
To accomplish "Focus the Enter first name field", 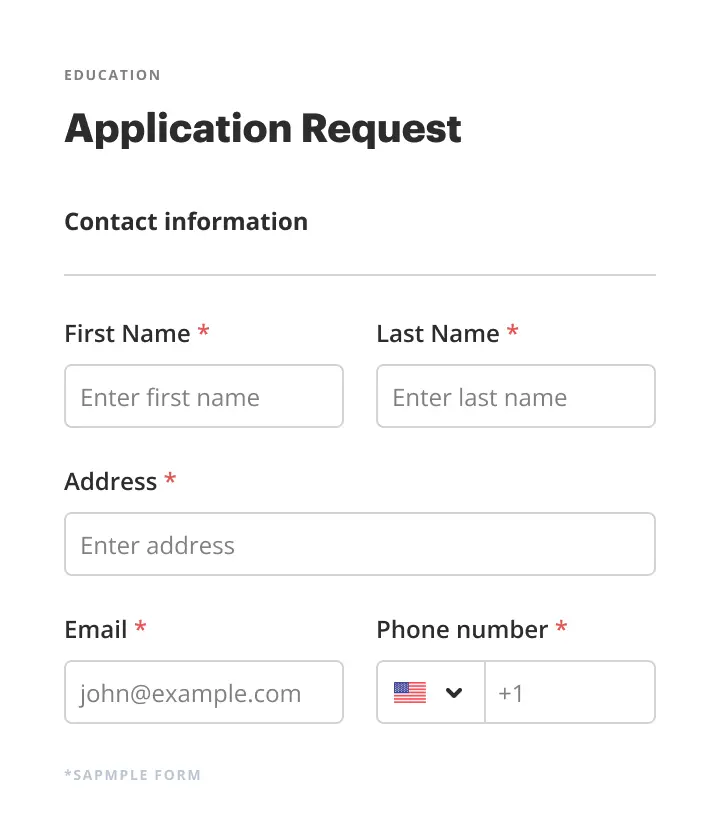I will [204, 397].
